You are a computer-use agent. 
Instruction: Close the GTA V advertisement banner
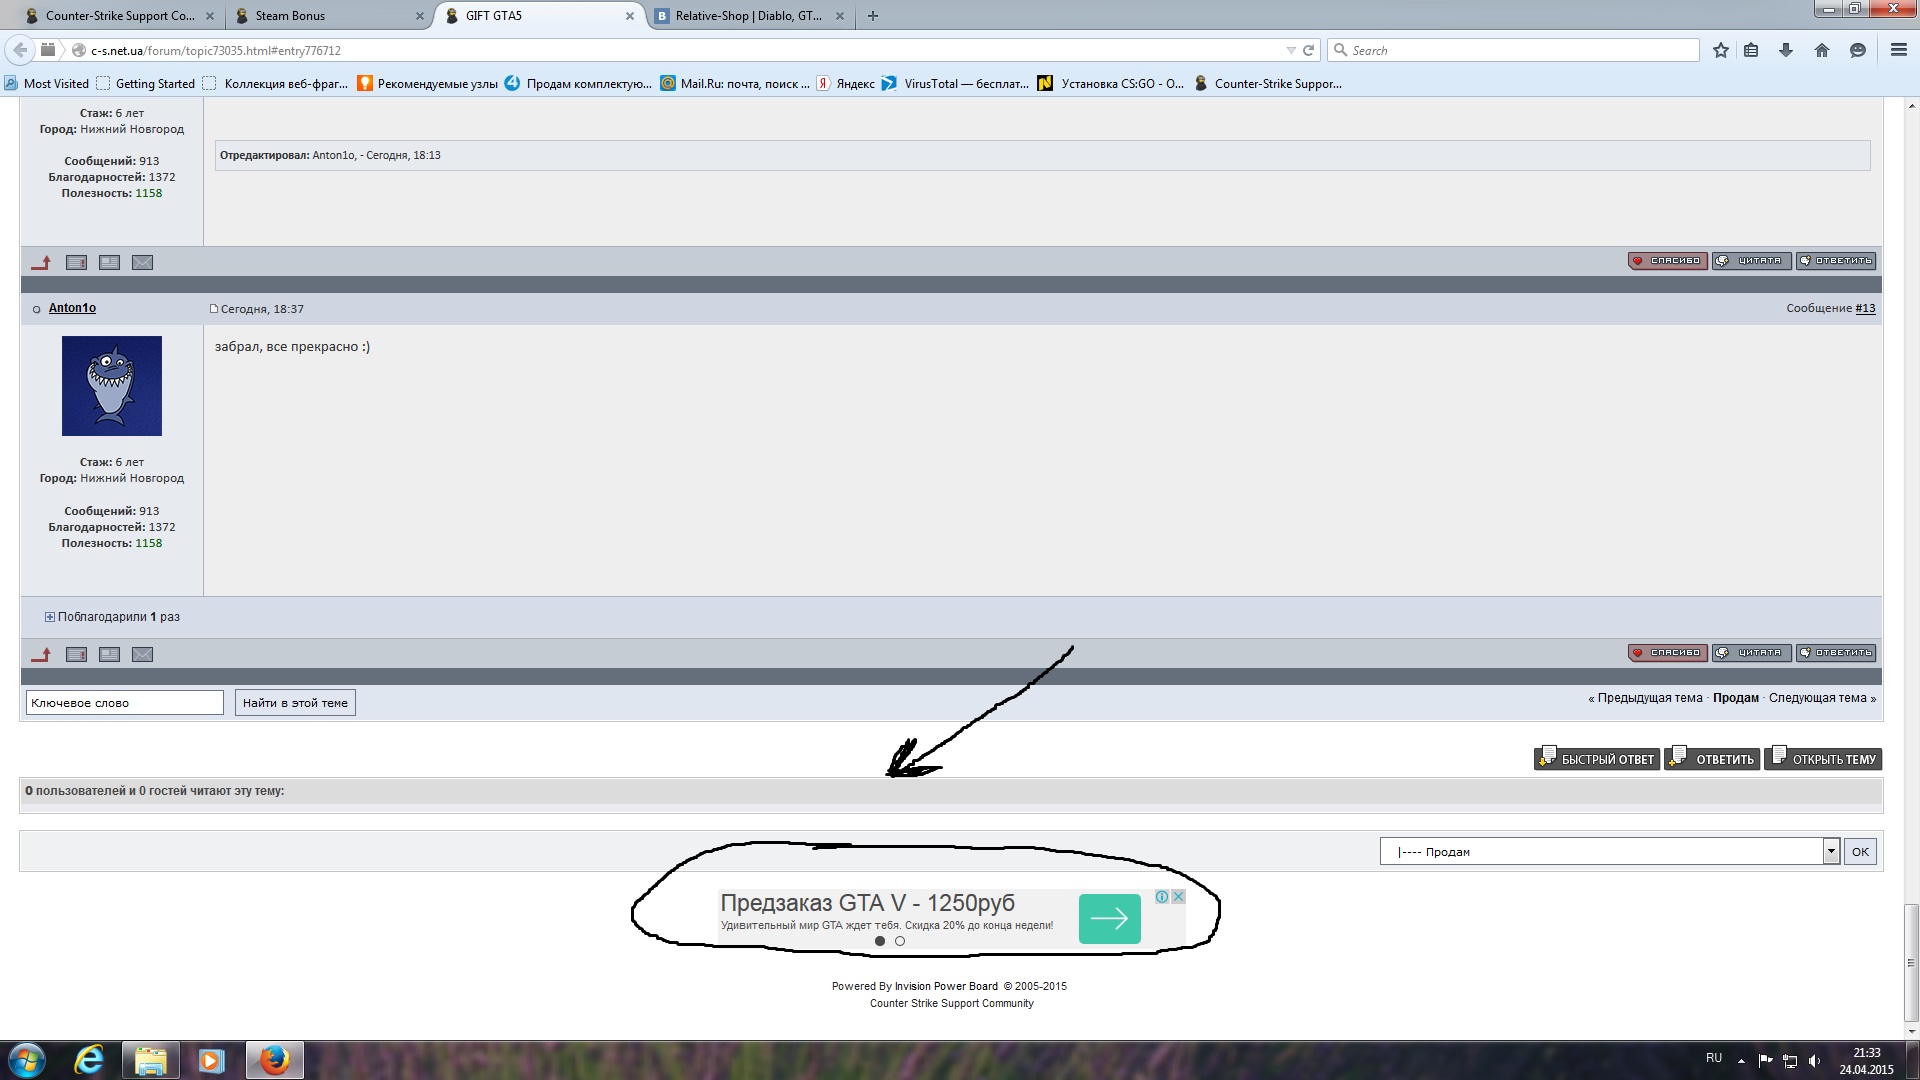tap(1178, 897)
